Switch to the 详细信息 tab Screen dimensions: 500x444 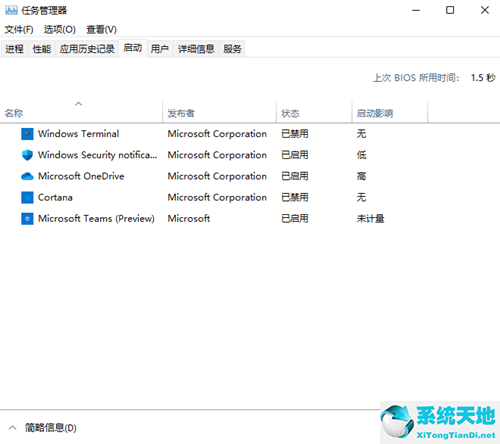click(196, 49)
